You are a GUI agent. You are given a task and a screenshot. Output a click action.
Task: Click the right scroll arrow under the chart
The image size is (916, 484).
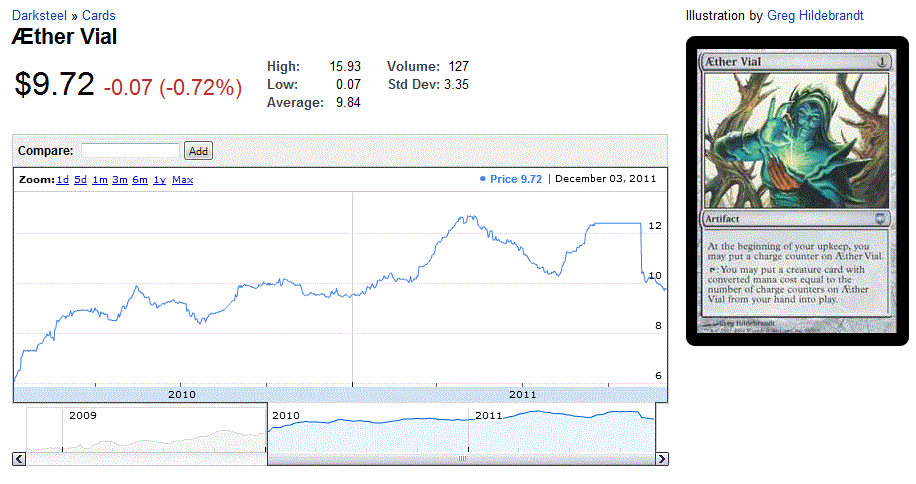661,459
